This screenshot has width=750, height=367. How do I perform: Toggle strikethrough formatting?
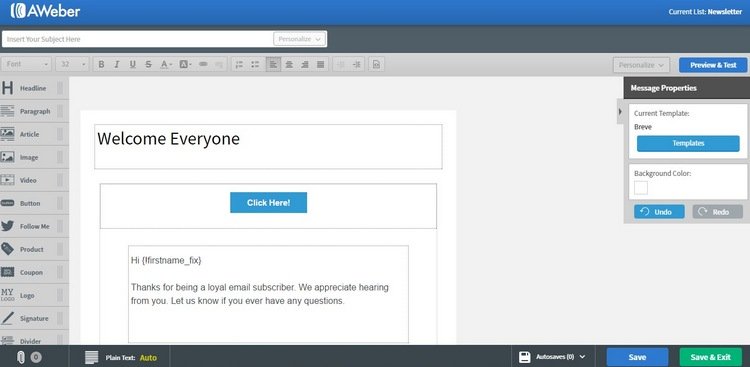pyautogui.click(x=148, y=65)
